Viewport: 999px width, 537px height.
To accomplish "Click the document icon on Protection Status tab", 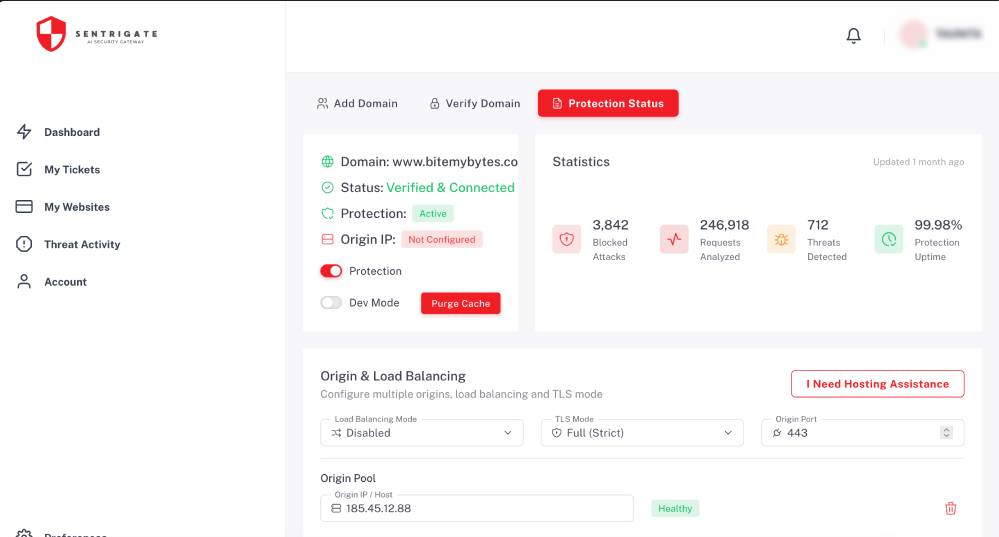I will click(557, 103).
